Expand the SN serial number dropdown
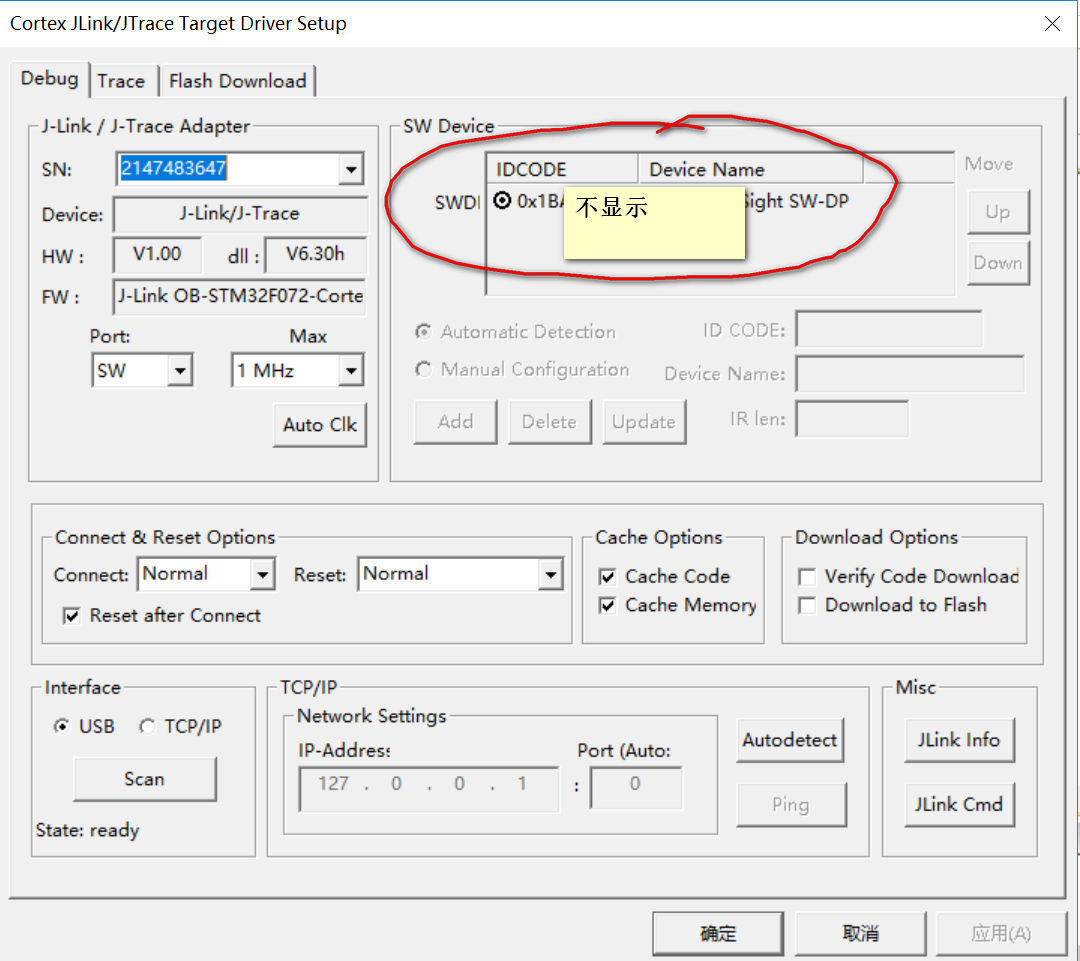This screenshot has height=961, width=1080. (x=351, y=169)
